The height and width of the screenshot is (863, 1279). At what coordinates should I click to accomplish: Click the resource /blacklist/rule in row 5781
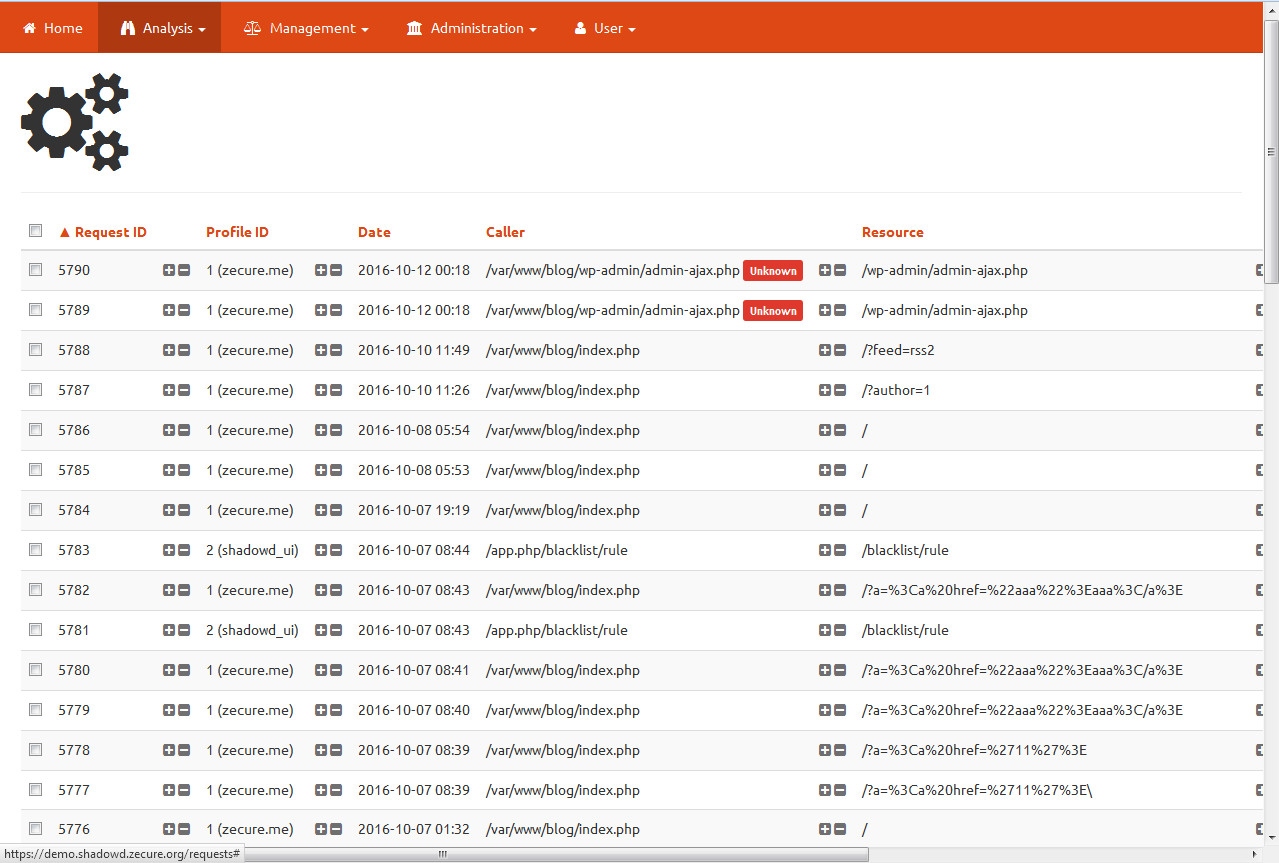coord(905,630)
